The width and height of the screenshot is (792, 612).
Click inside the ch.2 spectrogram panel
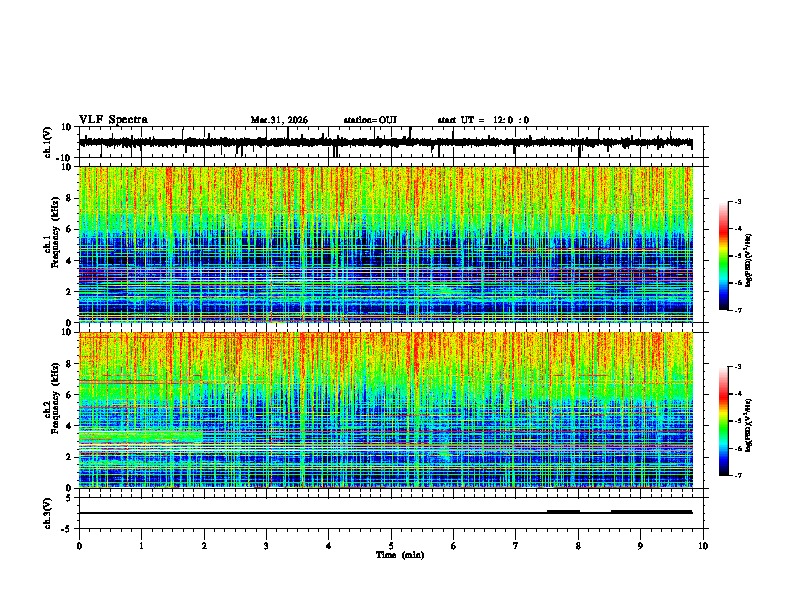point(386,410)
